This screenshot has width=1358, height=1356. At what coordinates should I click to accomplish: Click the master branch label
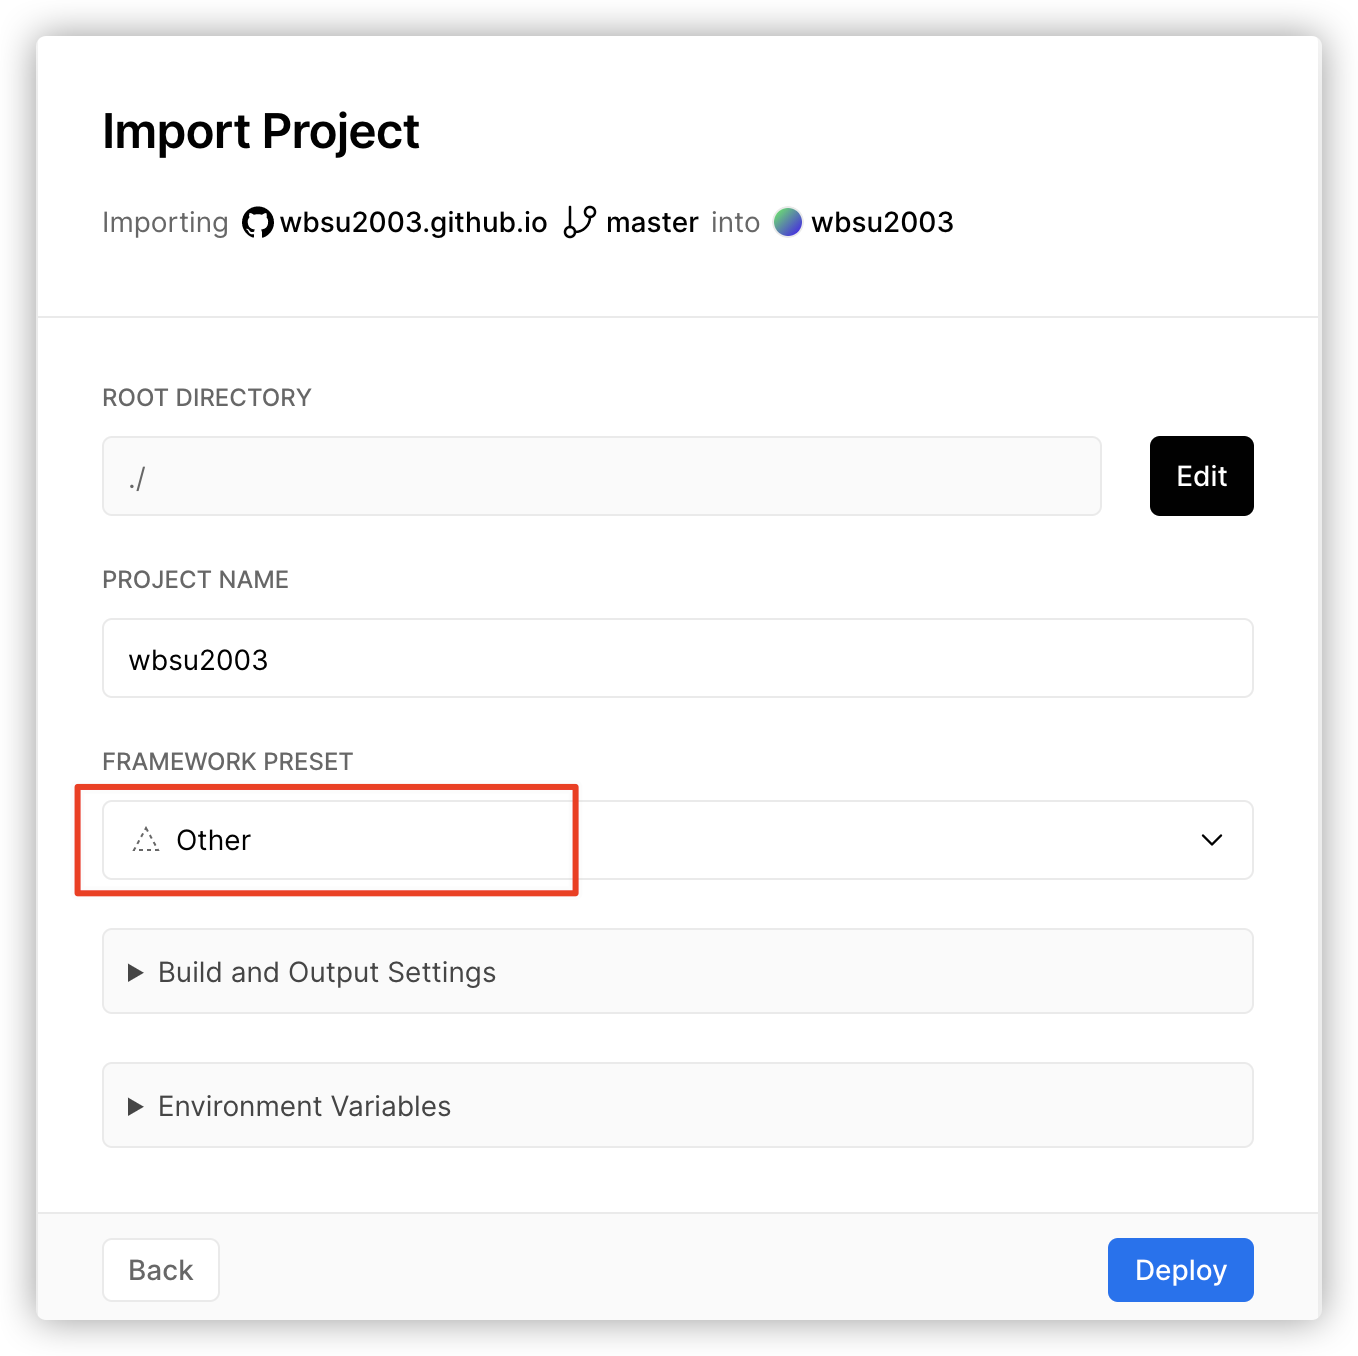click(652, 222)
